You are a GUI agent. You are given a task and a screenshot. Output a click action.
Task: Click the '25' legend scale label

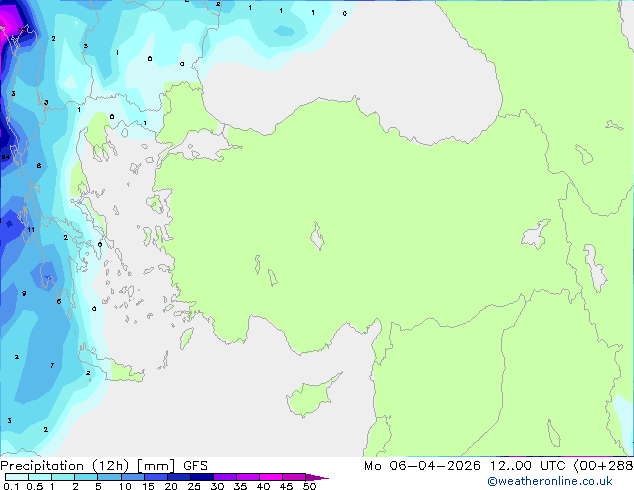194,486
